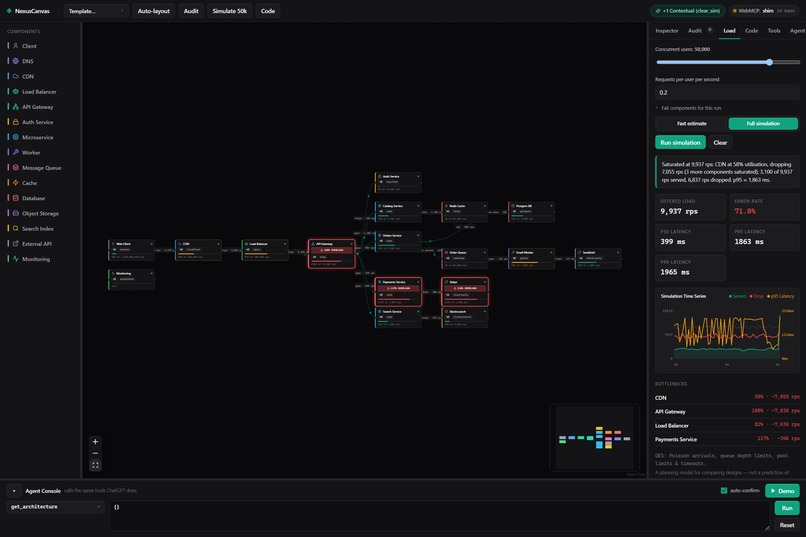Switch to the Code panel tab
Screen dimensions: 806x537
tap(751, 31)
